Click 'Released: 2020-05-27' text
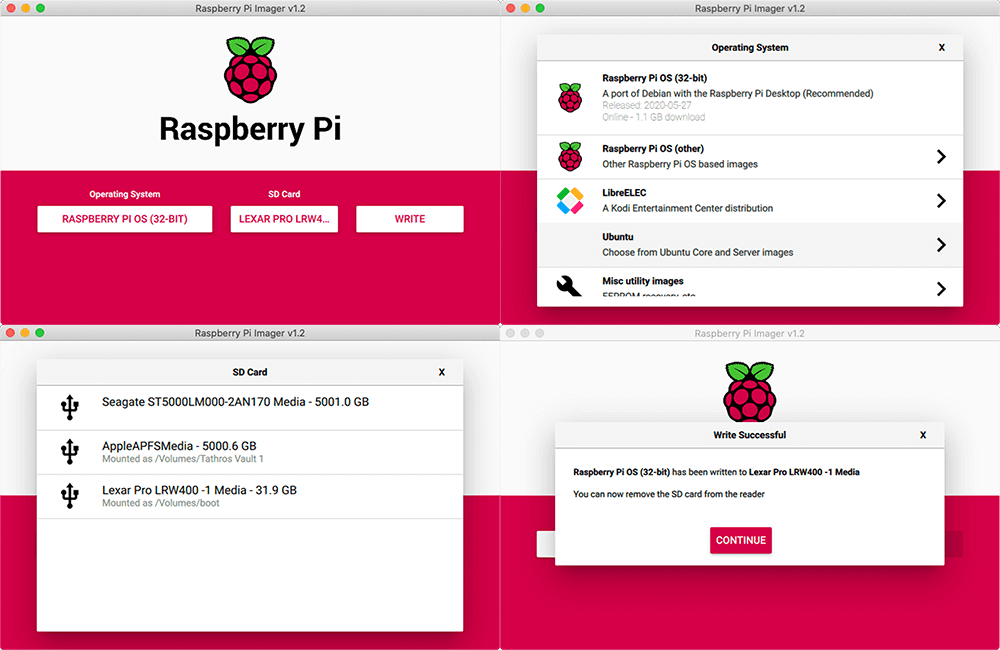This screenshot has height=650, width=1000. [x=647, y=105]
